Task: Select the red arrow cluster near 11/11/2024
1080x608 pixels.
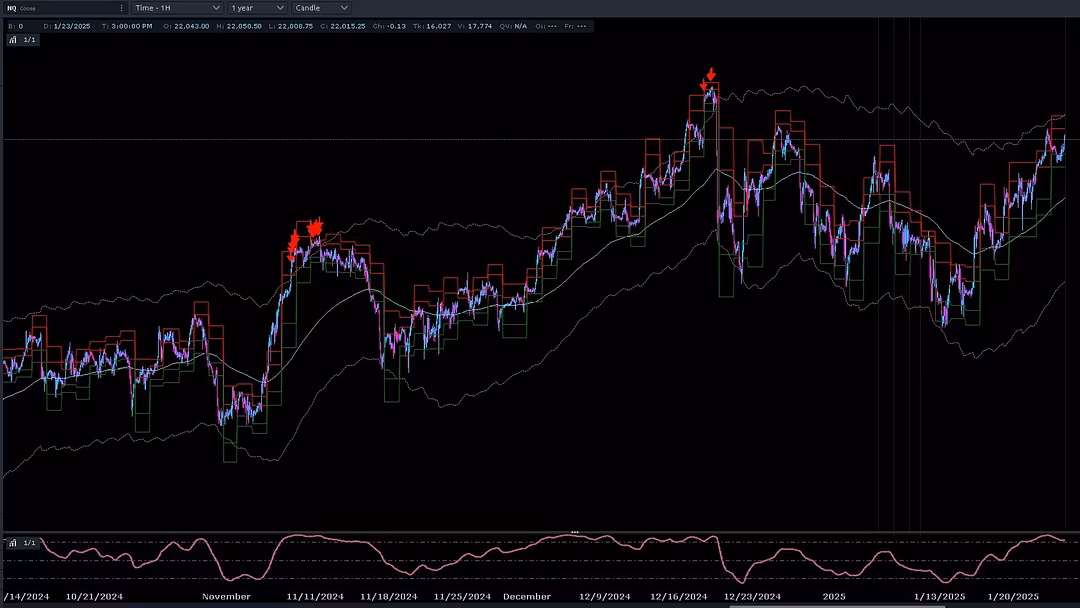Action: 305,233
